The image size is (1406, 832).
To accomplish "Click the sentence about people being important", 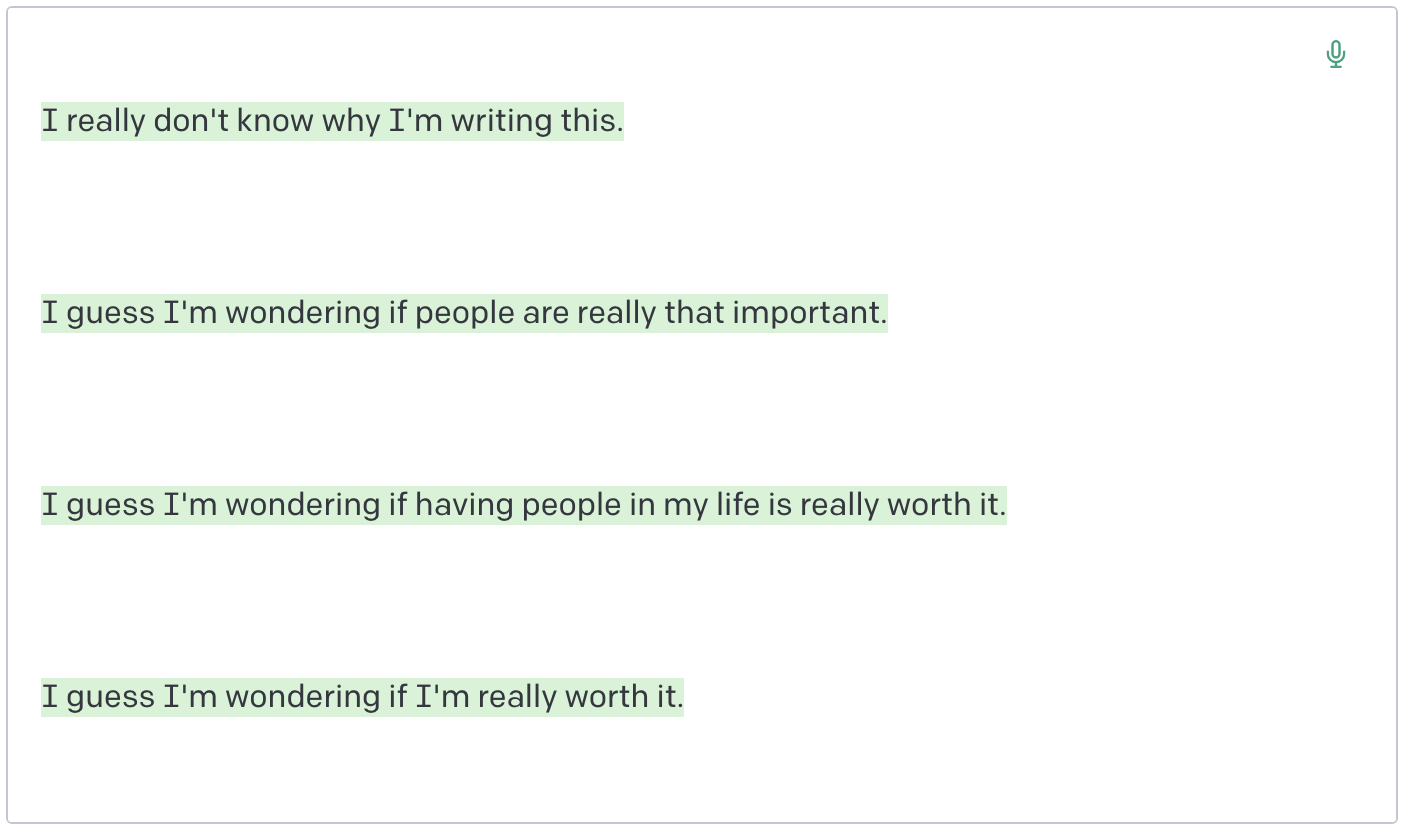I will (x=463, y=313).
